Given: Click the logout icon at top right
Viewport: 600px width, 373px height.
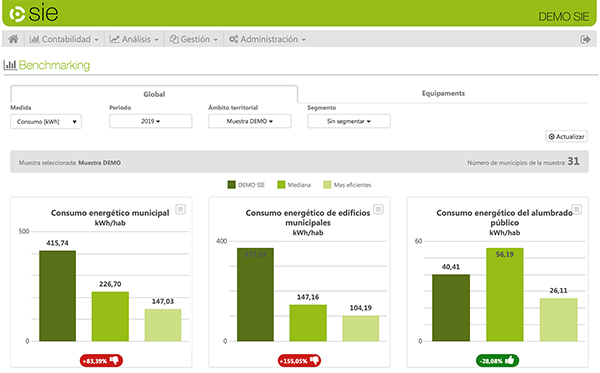Looking at the screenshot, I should (585, 39).
